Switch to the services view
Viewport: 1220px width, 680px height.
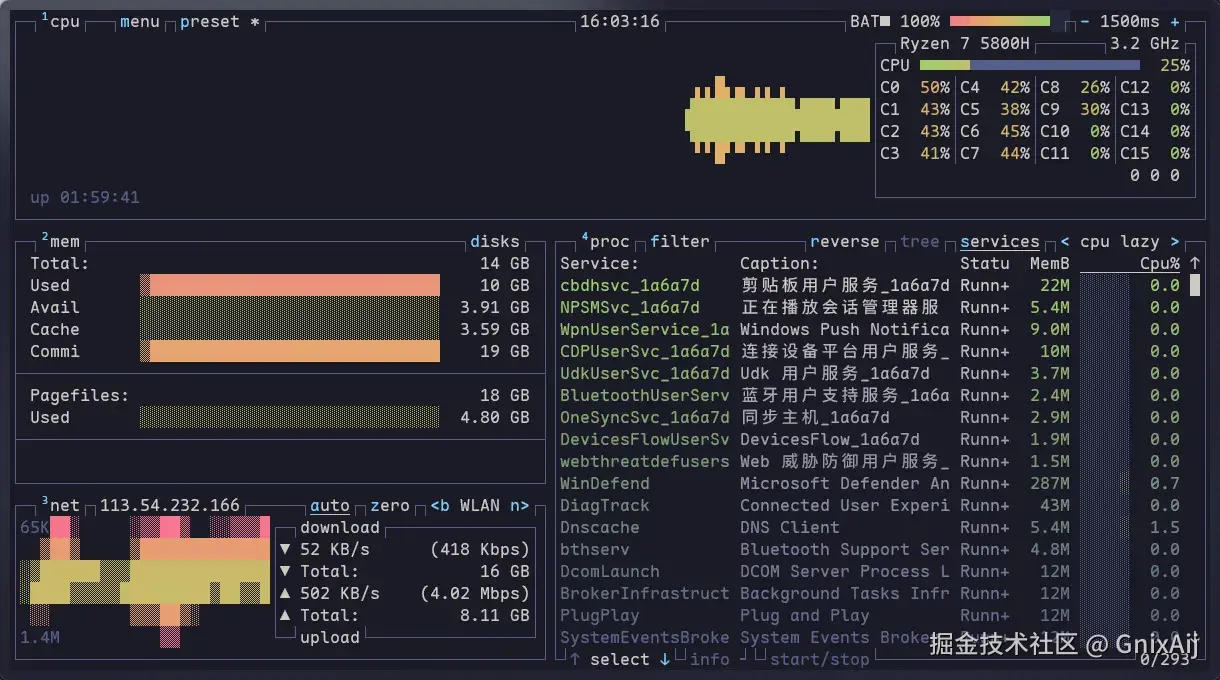(1000, 241)
